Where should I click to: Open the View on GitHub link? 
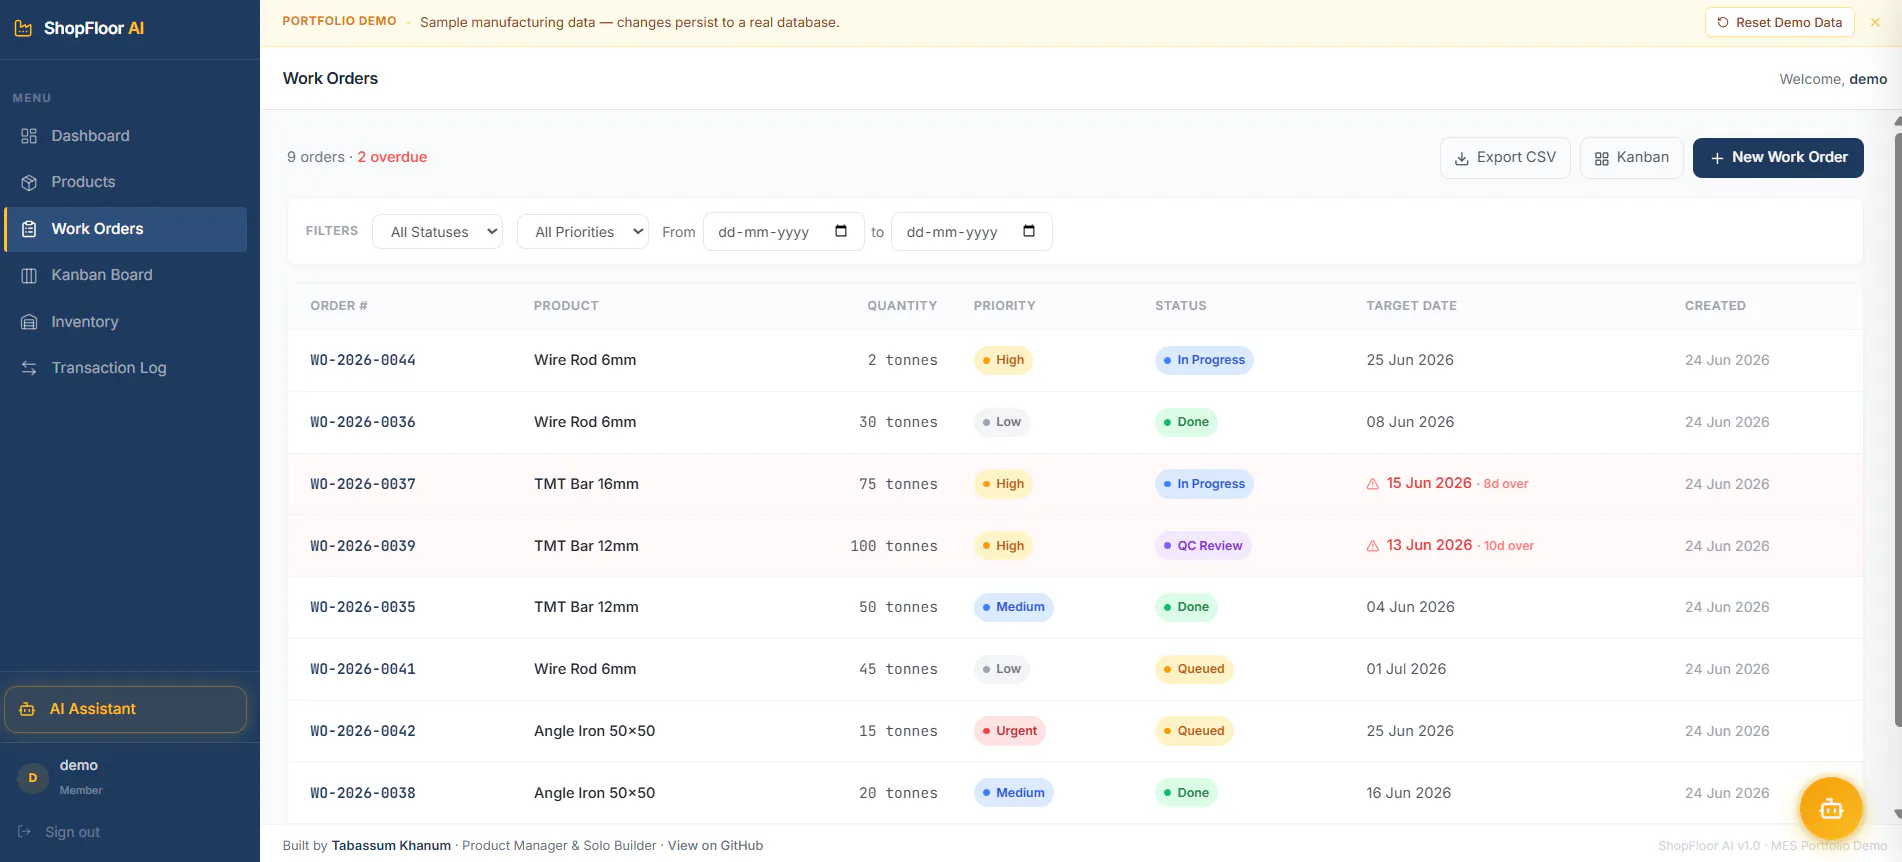click(x=715, y=846)
